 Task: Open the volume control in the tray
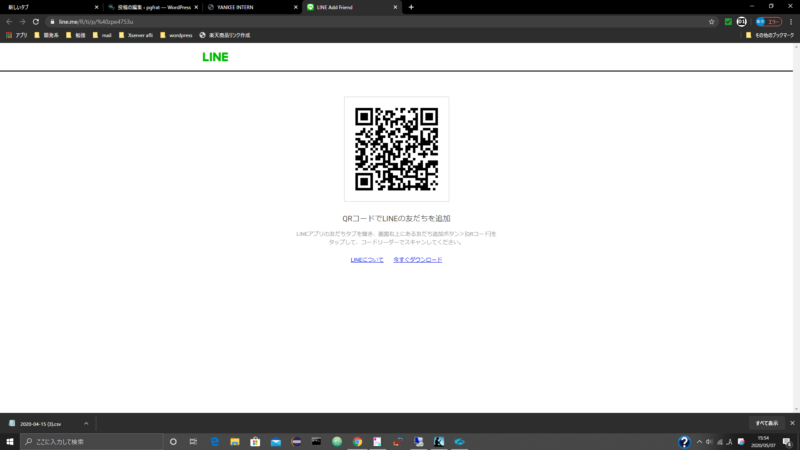(x=709, y=442)
